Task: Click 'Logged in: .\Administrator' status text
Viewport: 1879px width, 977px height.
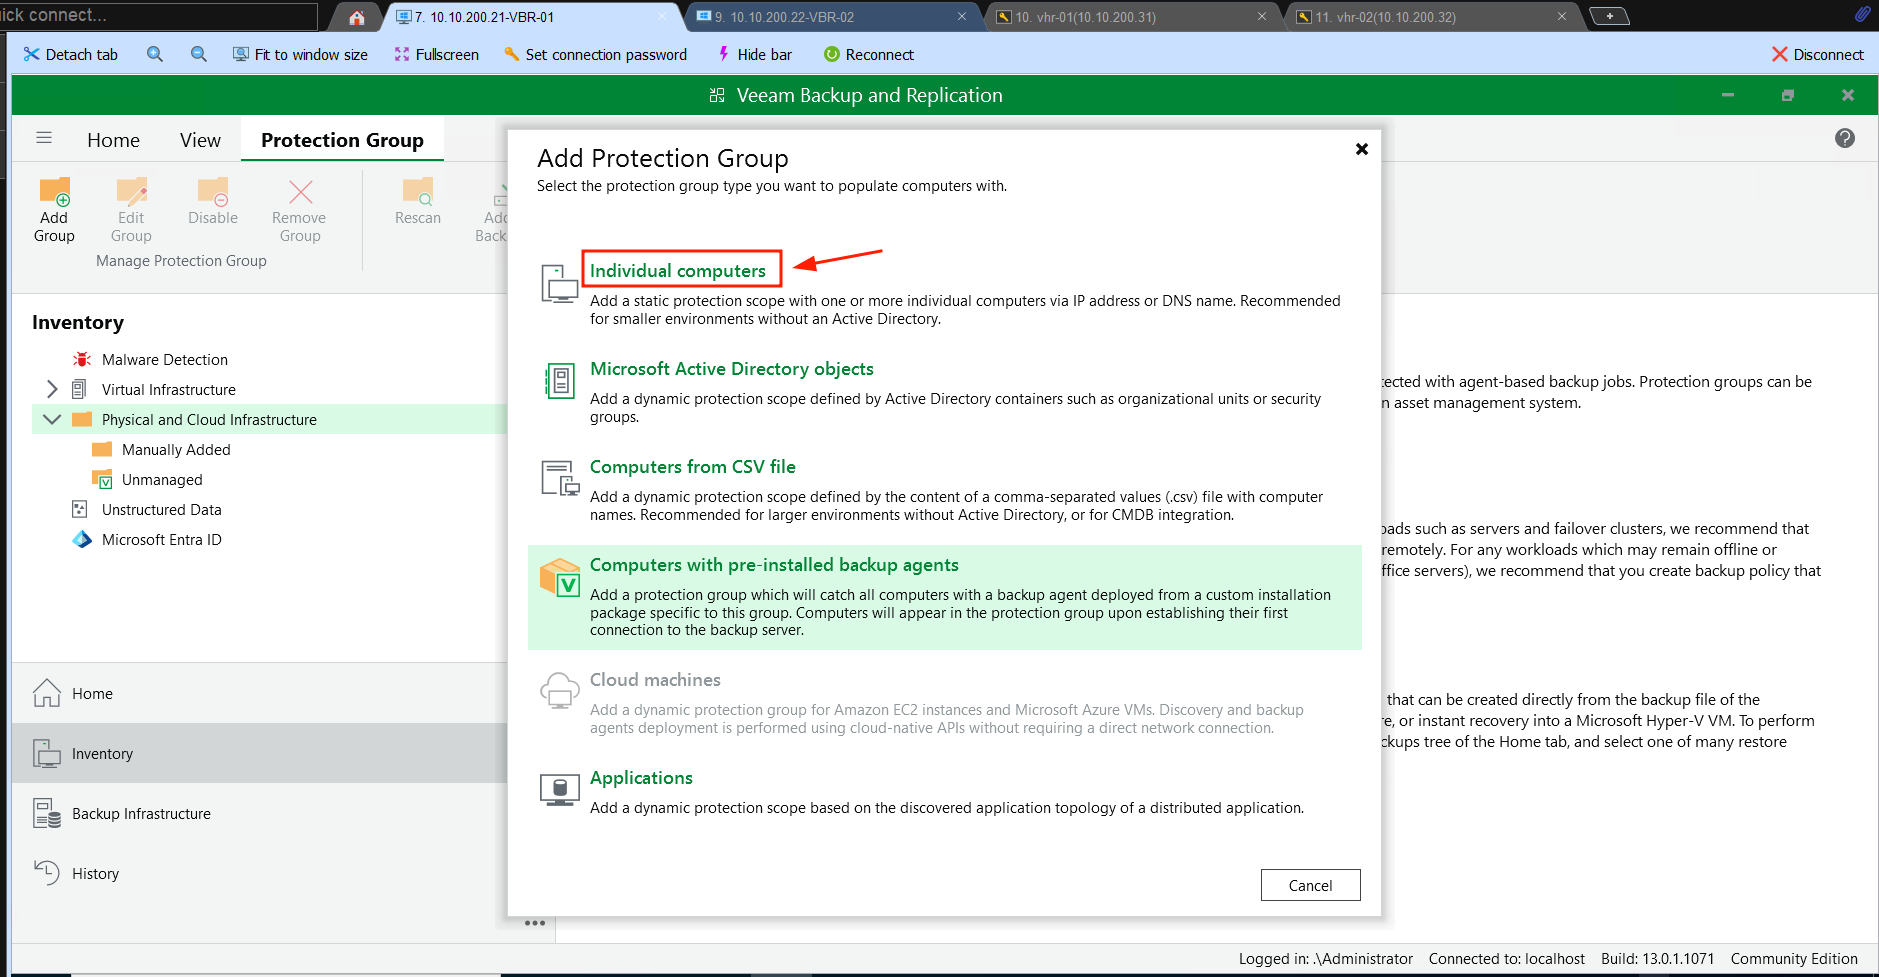Action: point(1325,958)
